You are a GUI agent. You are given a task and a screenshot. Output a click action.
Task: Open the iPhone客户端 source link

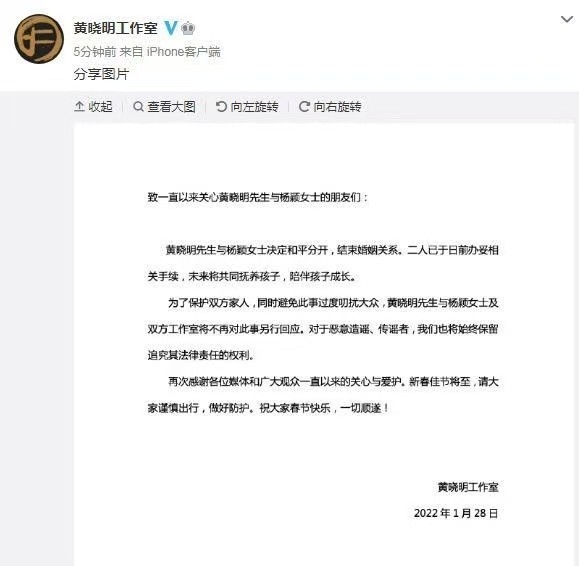(x=184, y=52)
